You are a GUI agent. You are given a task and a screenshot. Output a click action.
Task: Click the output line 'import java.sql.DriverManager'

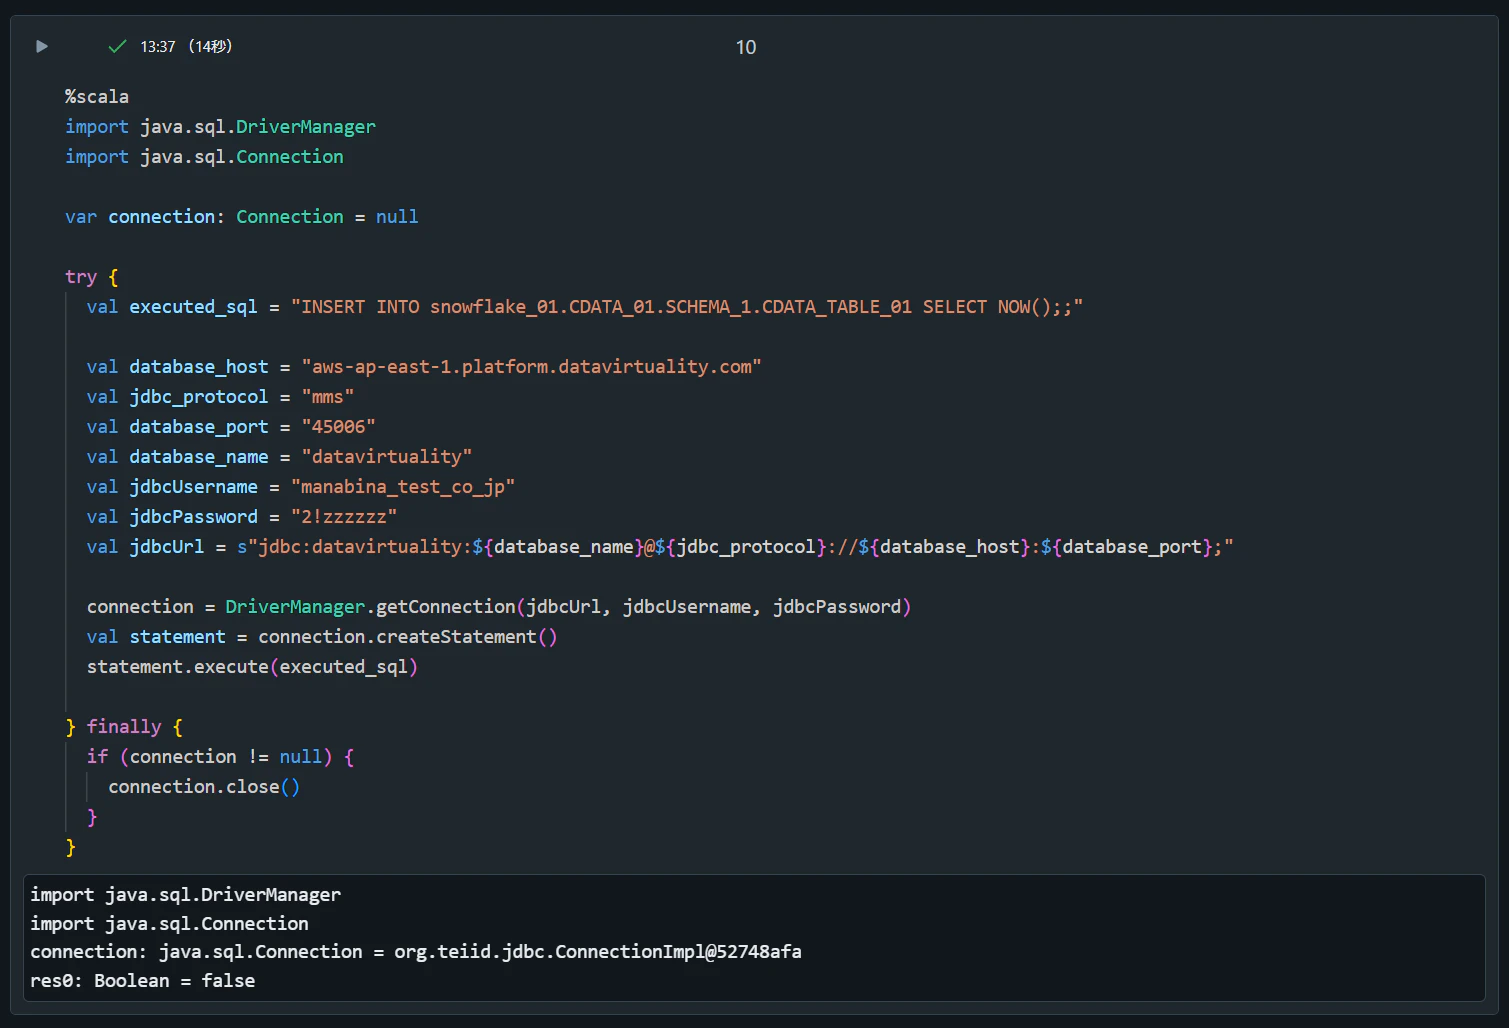186,895
